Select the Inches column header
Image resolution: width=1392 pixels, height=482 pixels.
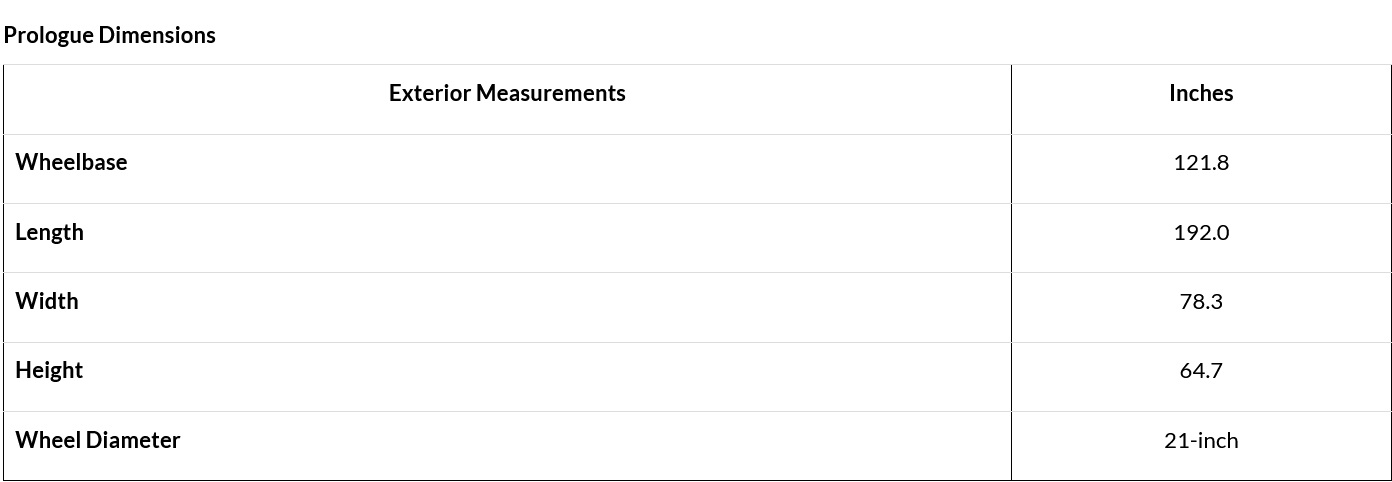[x=1201, y=93]
